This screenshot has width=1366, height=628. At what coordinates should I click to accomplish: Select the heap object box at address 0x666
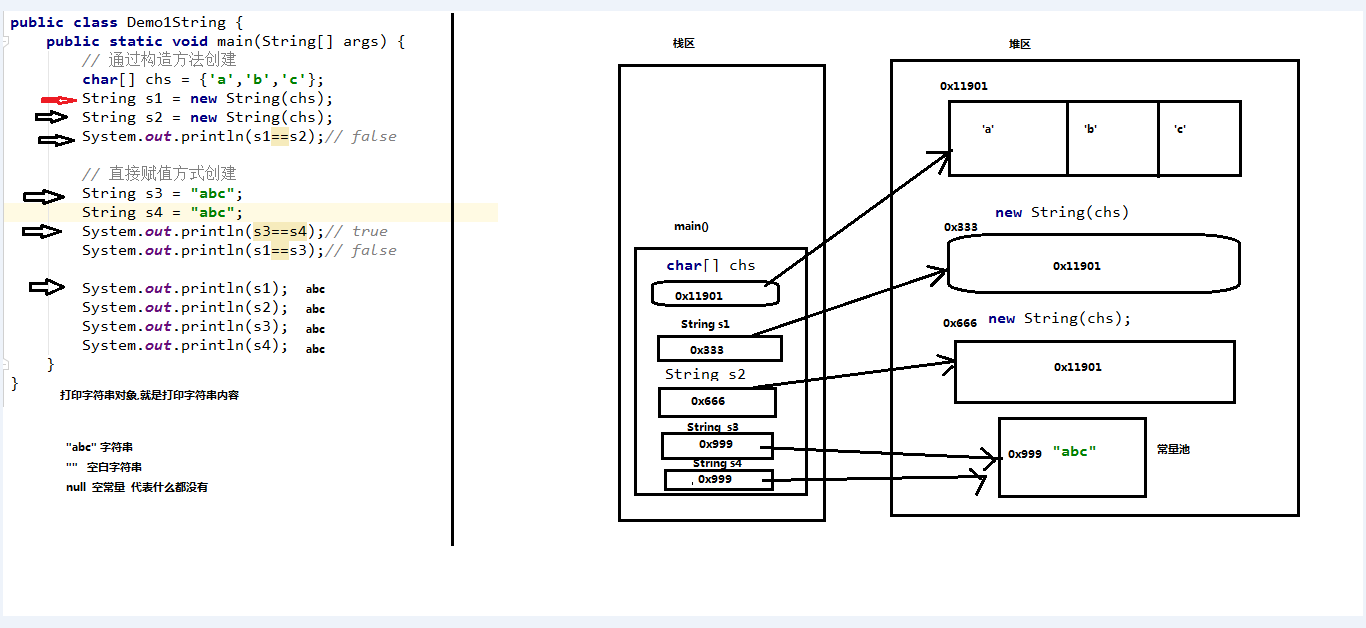(1094, 371)
